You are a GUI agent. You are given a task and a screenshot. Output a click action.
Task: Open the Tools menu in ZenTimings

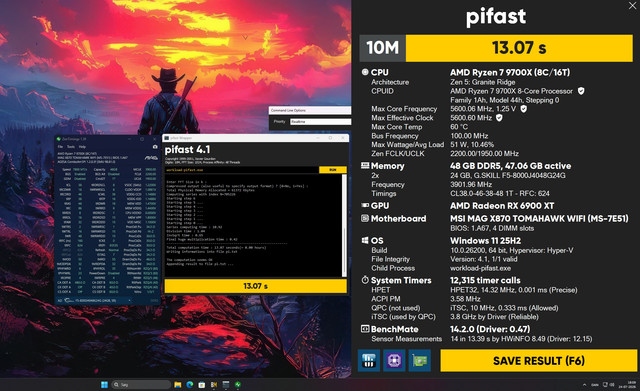click(71, 147)
